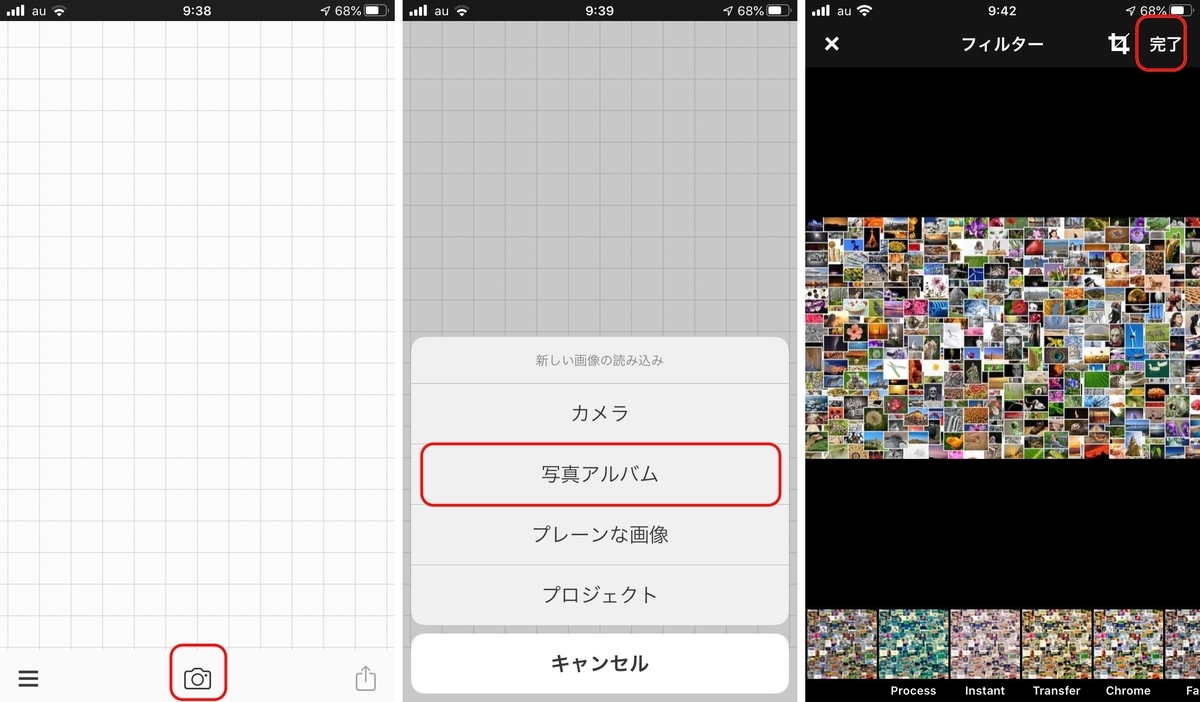1200x702 pixels.
Task: Select the crop tool on the filter screen
Action: (x=1119, y=44)
